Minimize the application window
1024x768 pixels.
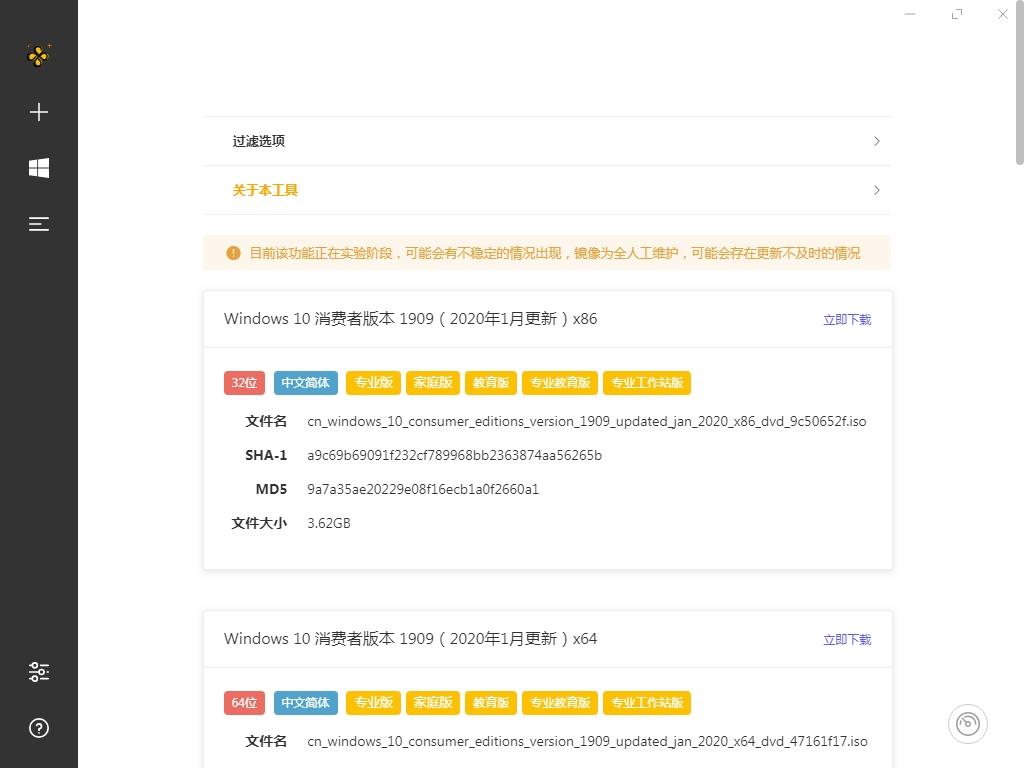[910, 14]
